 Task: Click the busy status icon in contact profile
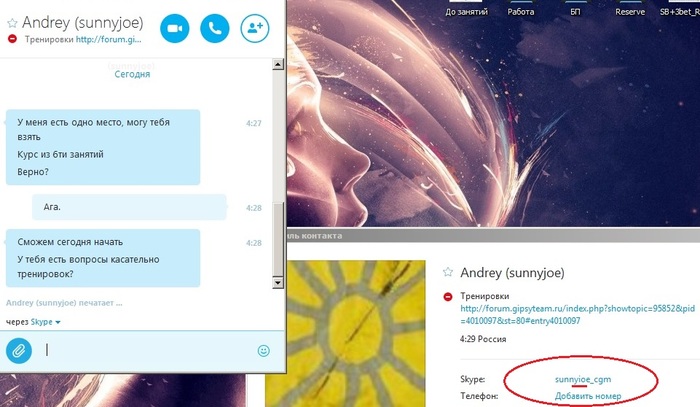click(x=448, y=296)
